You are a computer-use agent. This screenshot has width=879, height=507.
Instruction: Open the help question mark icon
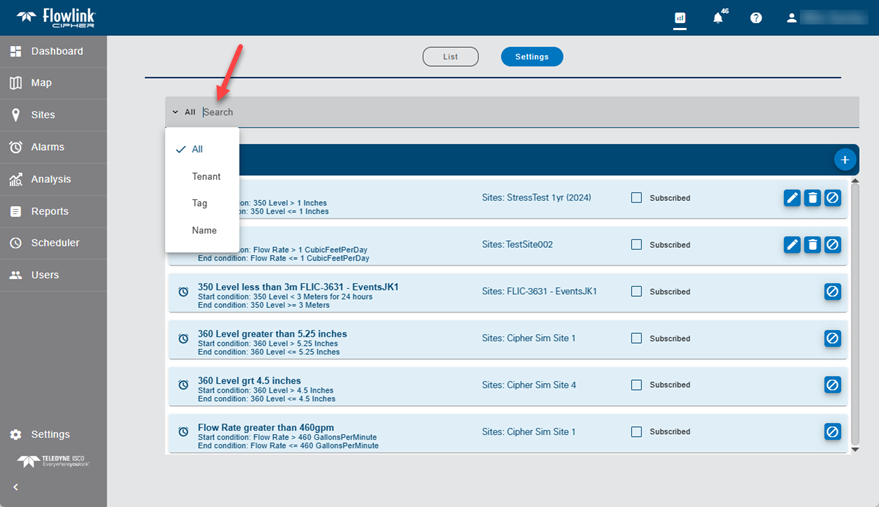(756, 18)
